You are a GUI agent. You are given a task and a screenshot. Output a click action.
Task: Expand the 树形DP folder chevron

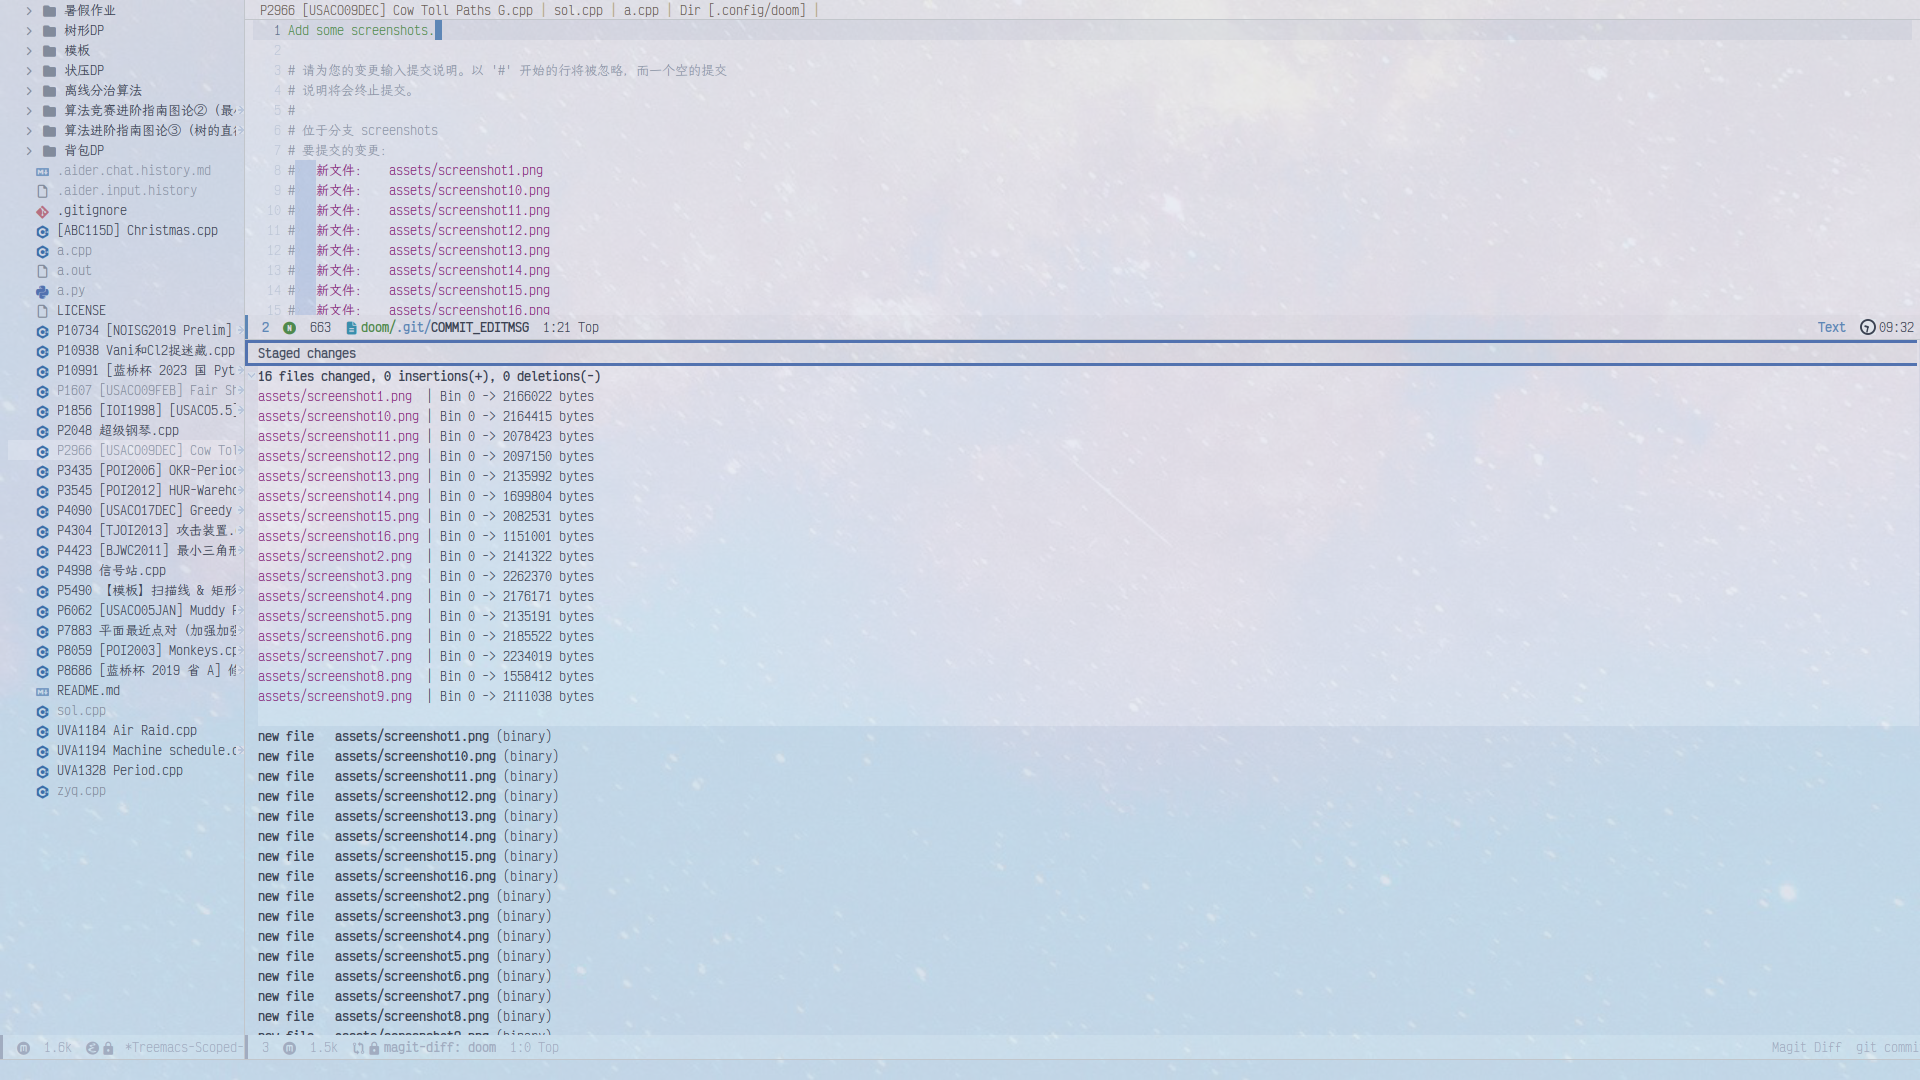click(x=29, y=31)
